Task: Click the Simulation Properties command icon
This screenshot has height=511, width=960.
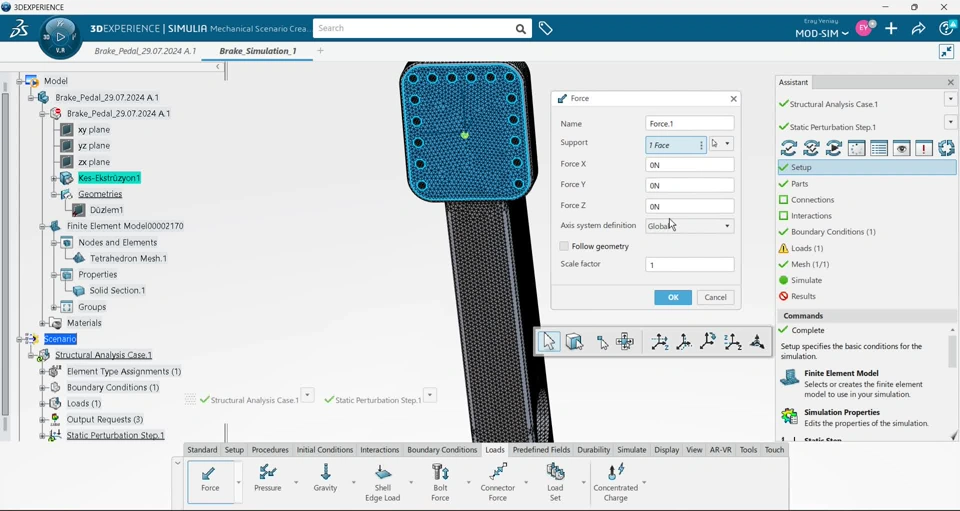Action: tap(789, 416)
